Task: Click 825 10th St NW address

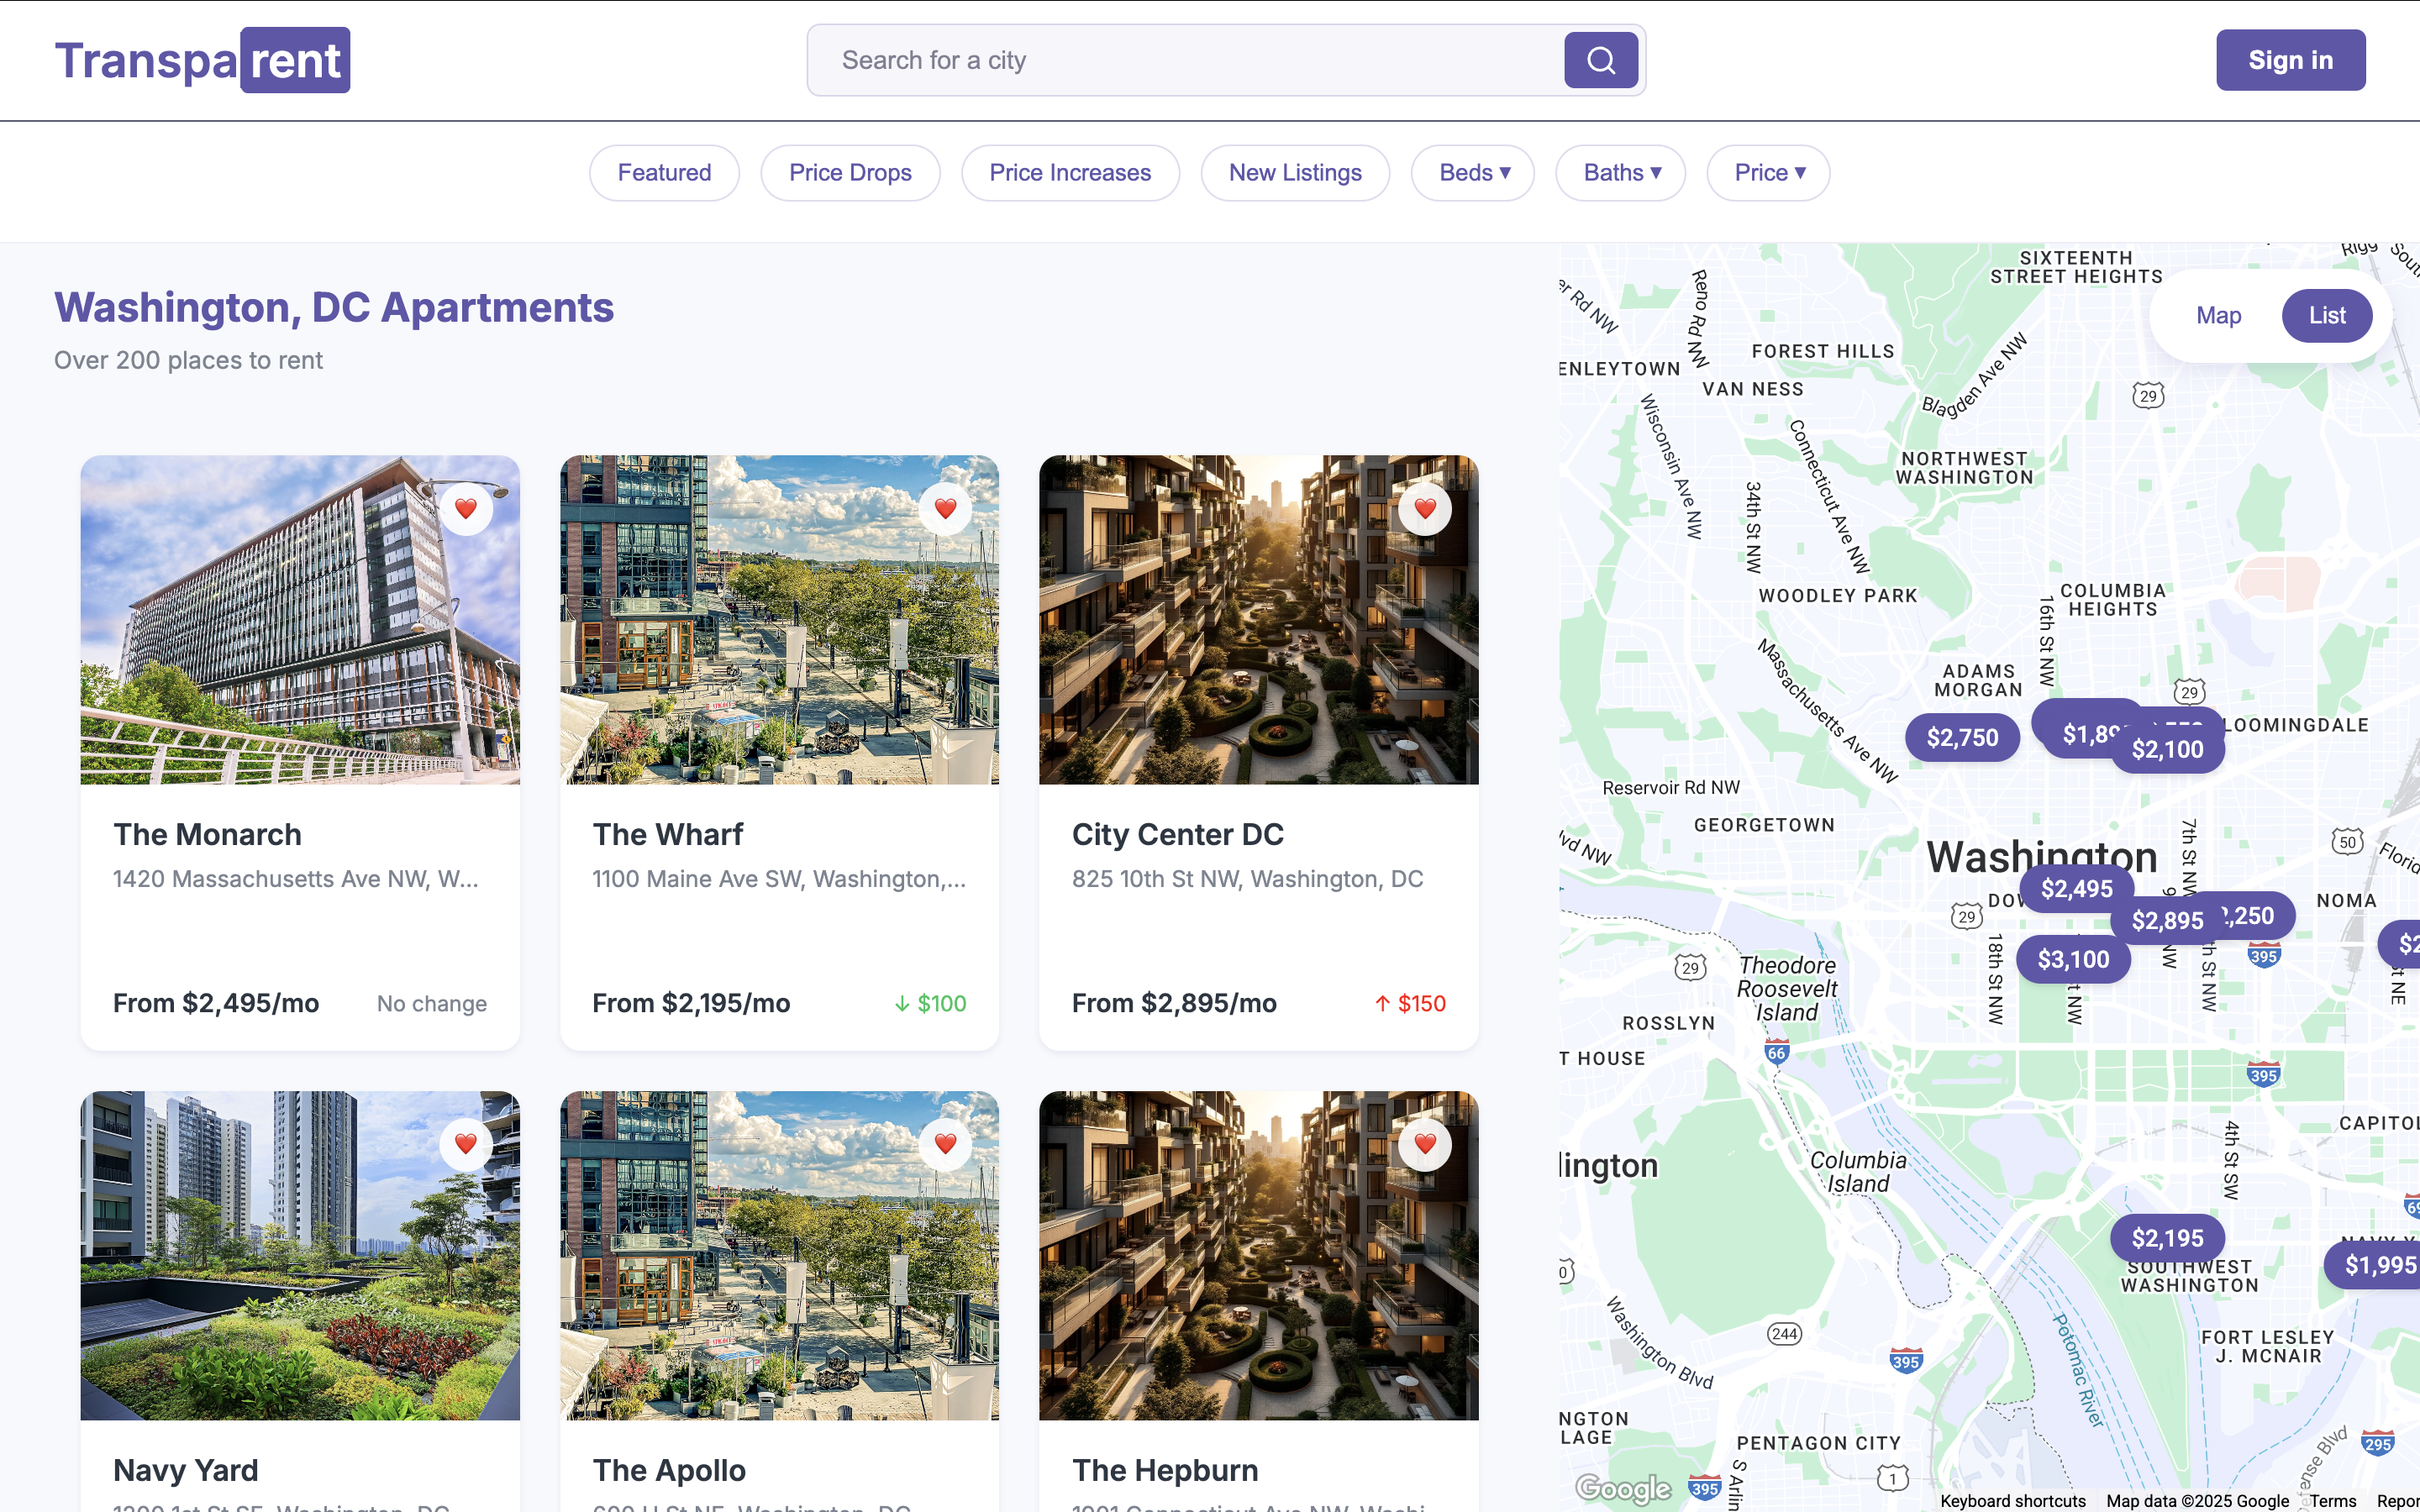Action: pos(1247,879)
